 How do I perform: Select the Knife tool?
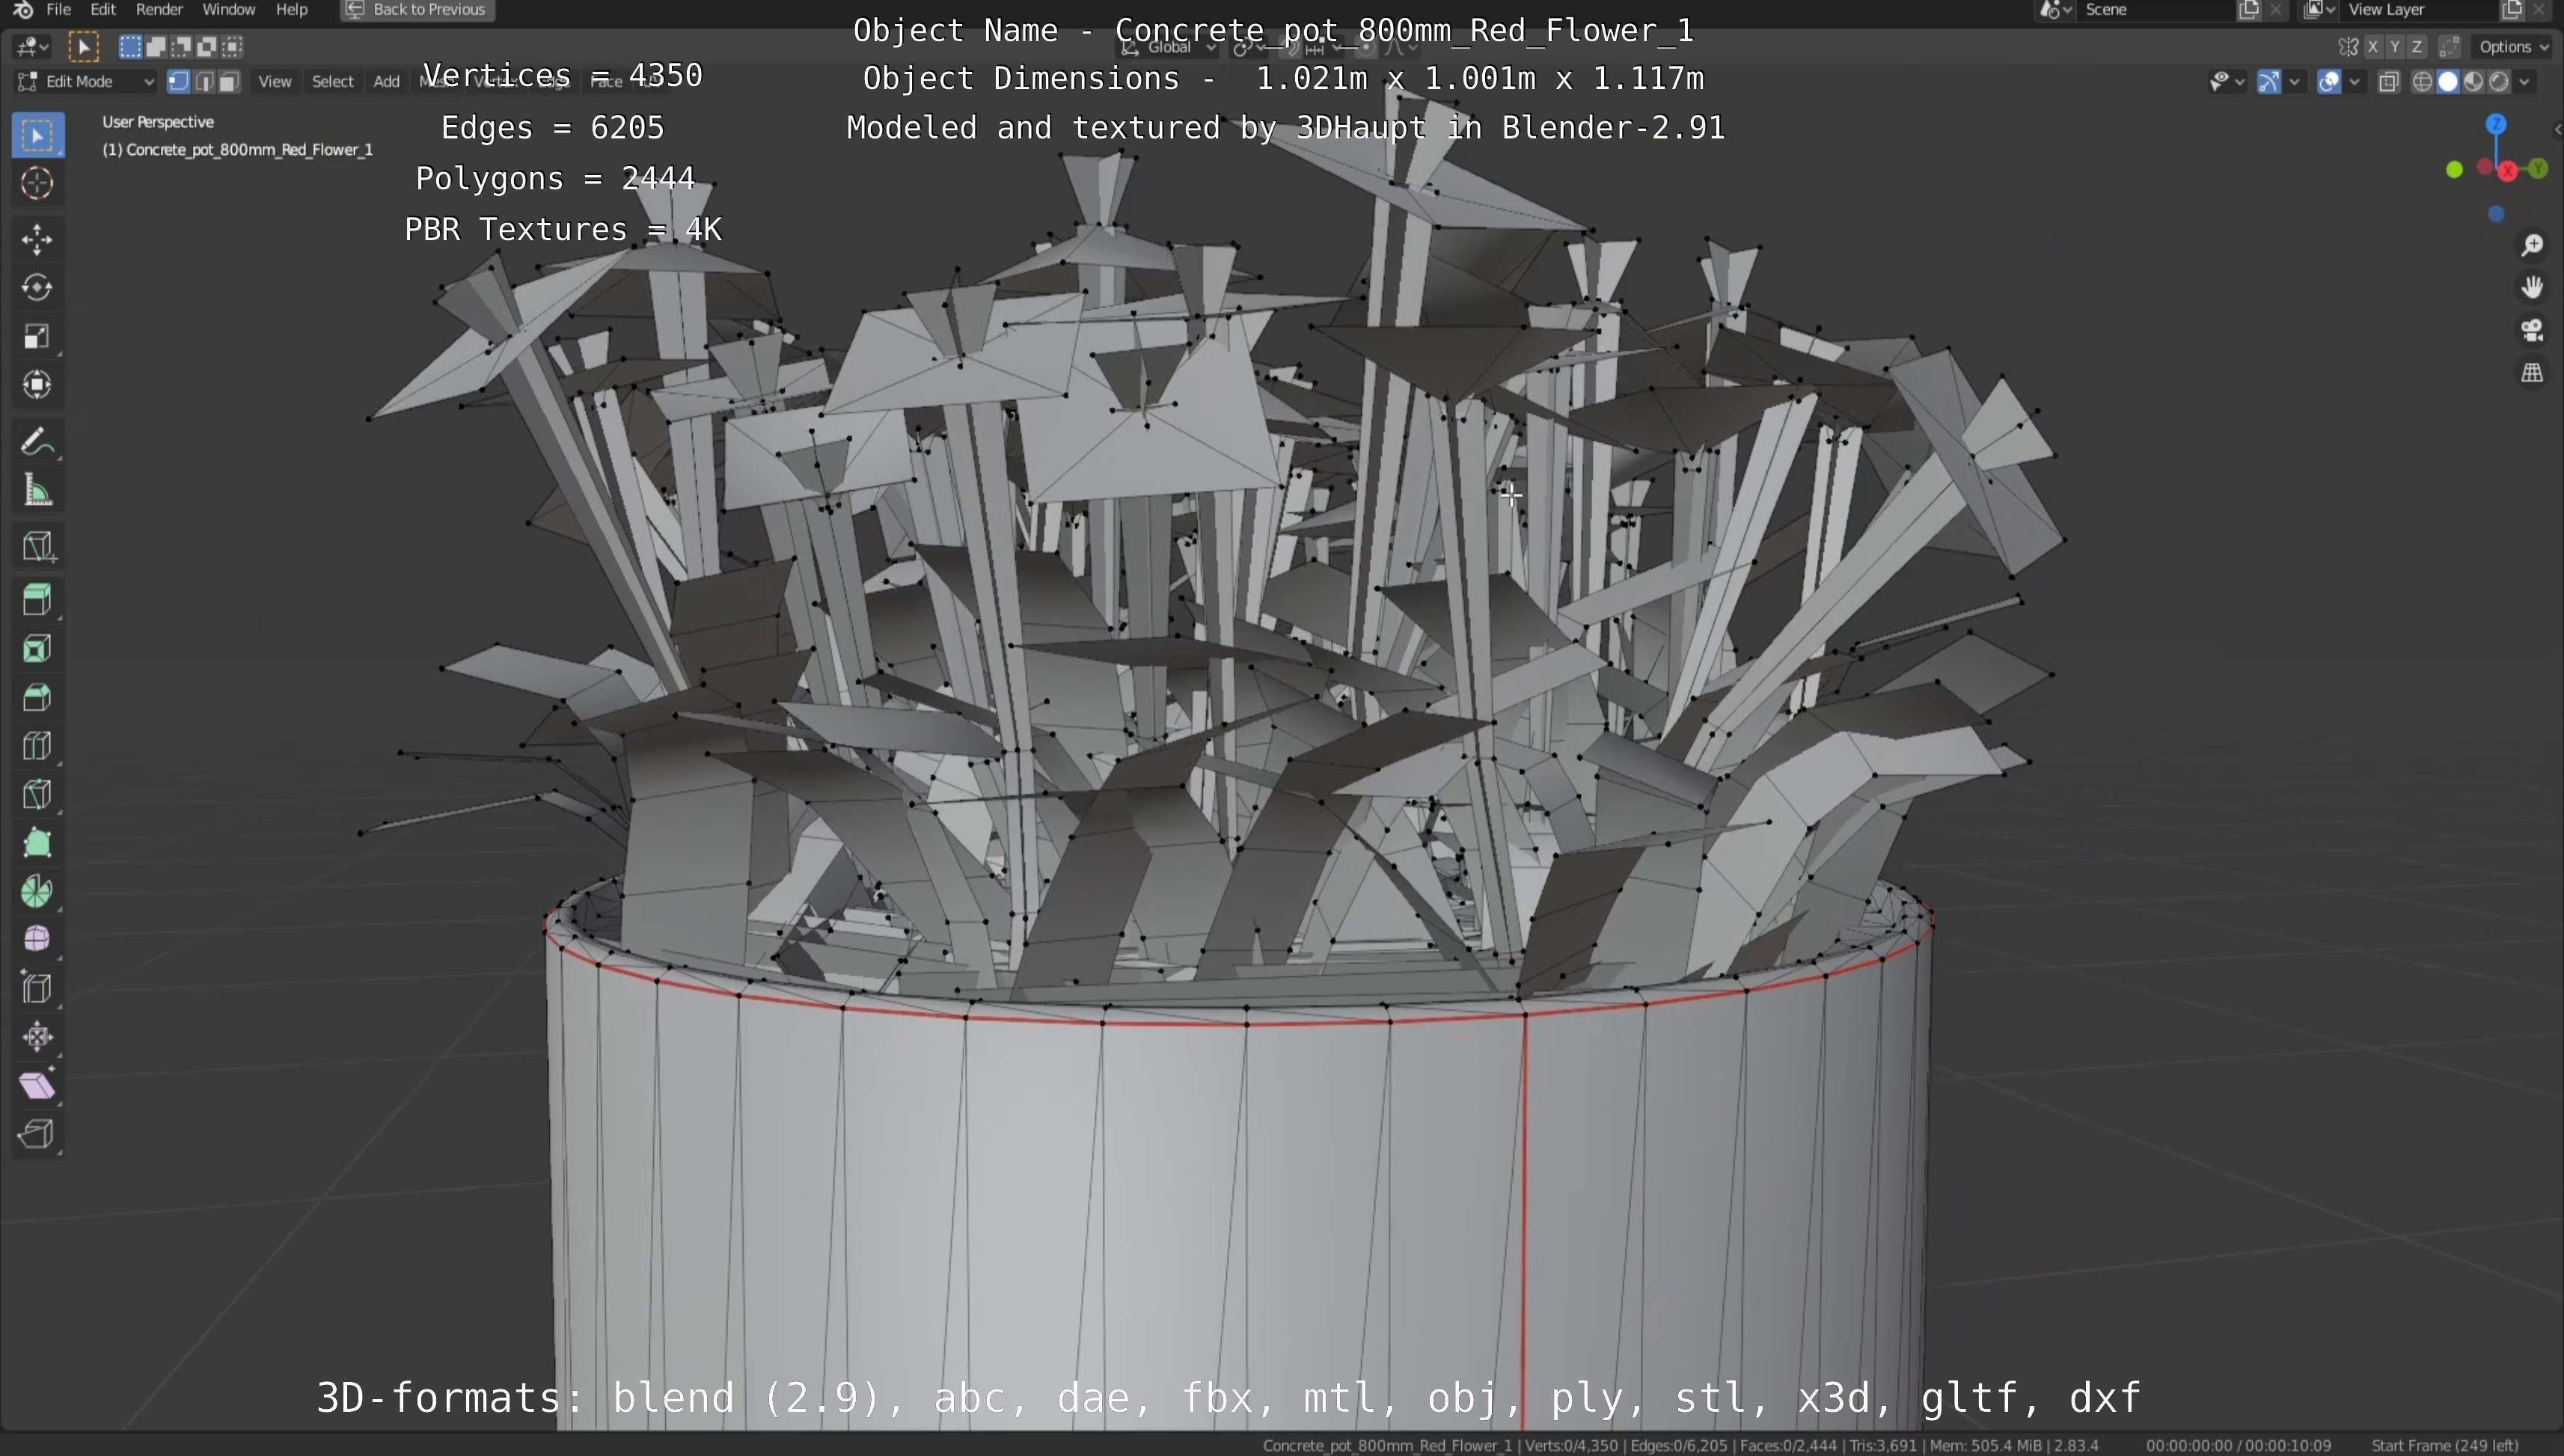pyautogui.click(x=38, y=795)
